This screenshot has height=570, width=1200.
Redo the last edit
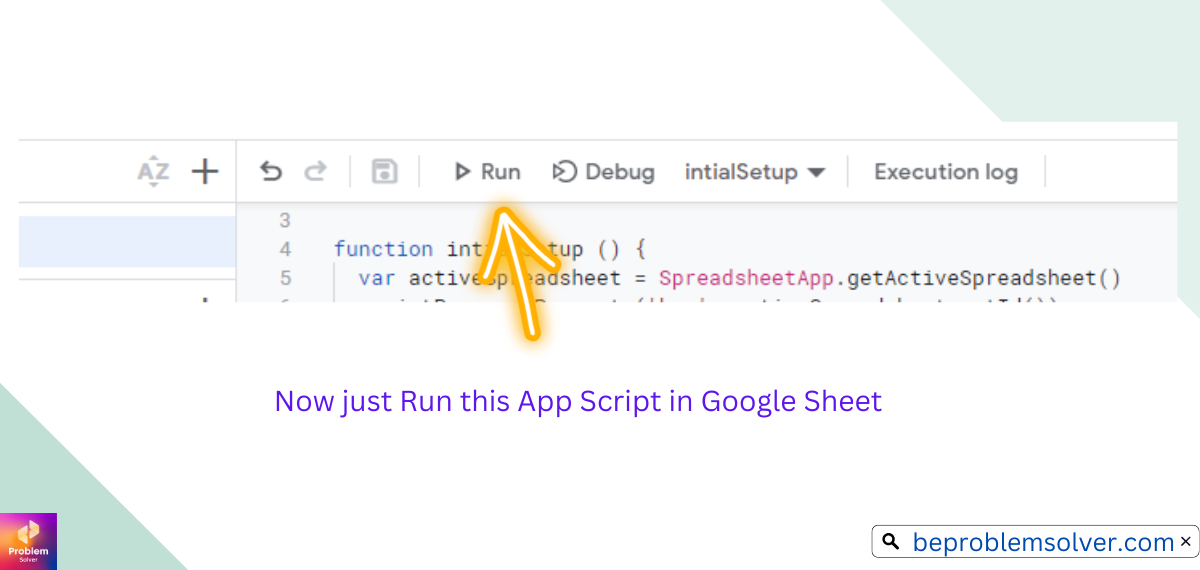316,172
